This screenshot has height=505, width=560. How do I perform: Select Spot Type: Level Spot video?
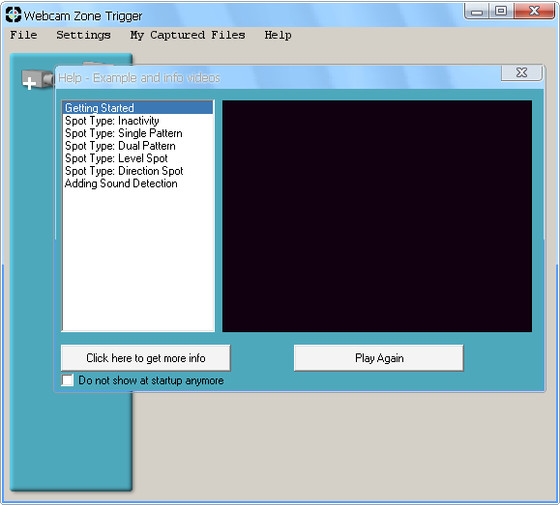(138, 158)
